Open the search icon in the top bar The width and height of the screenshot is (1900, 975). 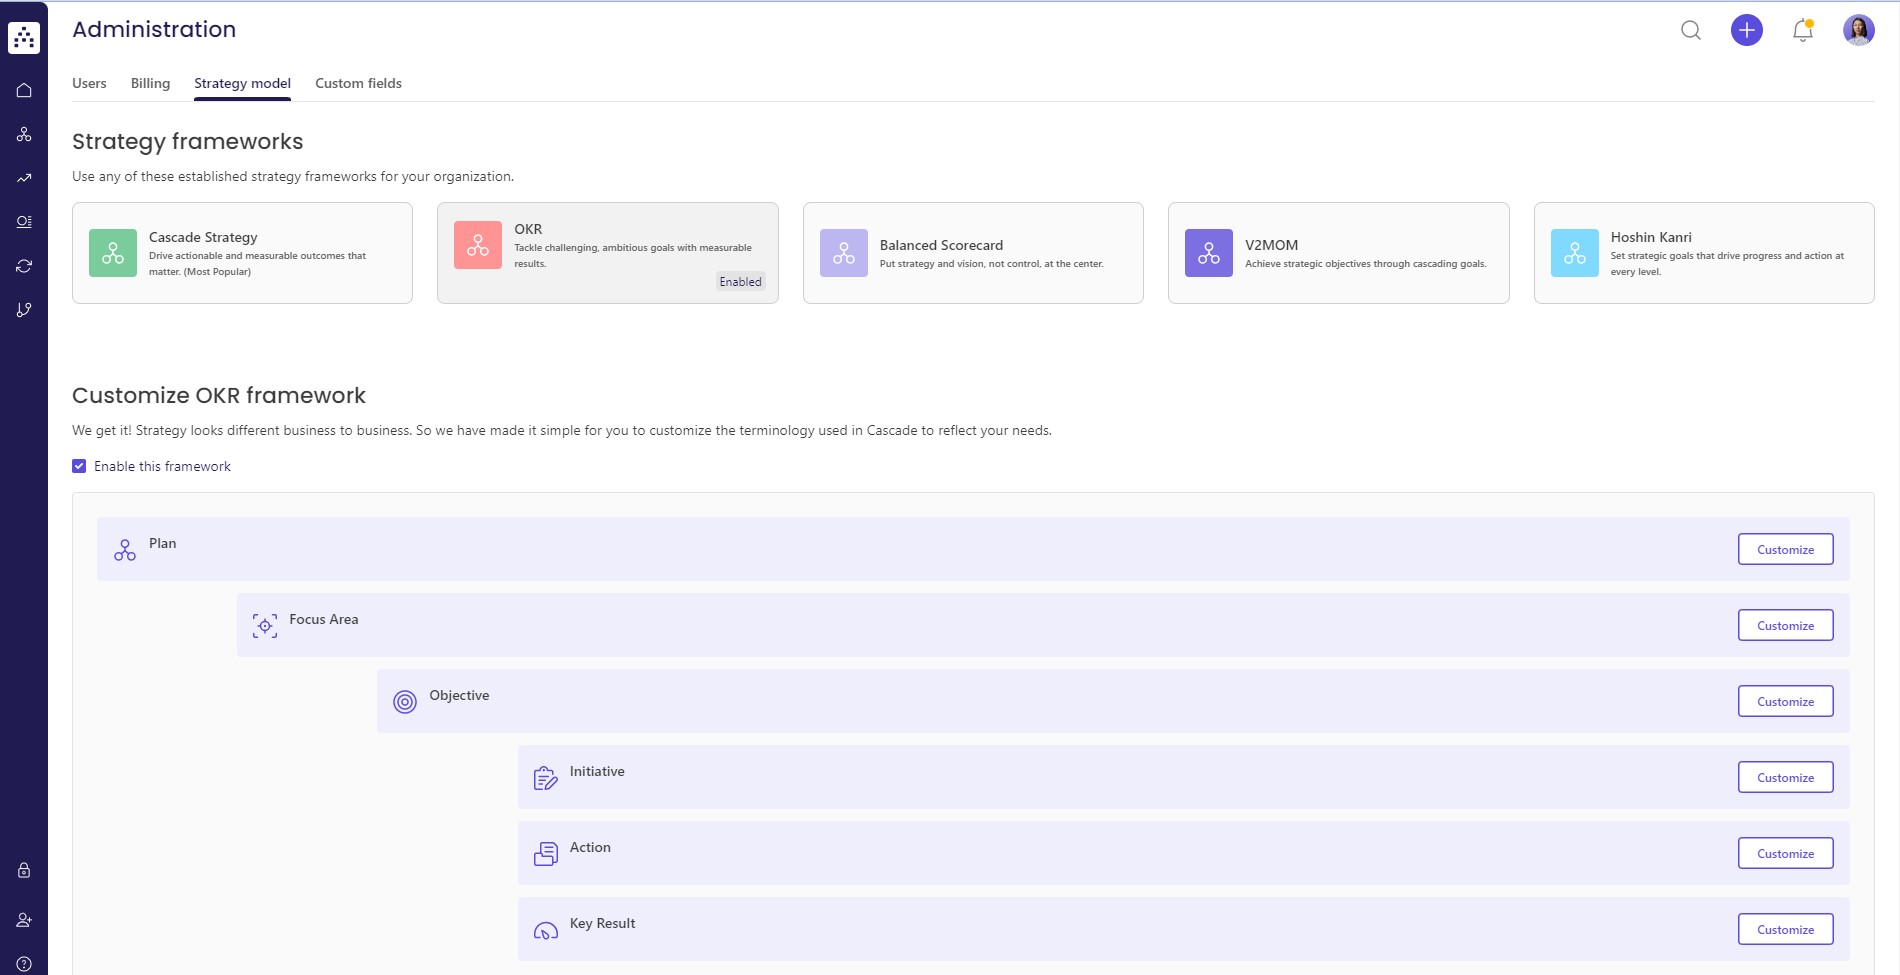click(x=1690, y=30)
